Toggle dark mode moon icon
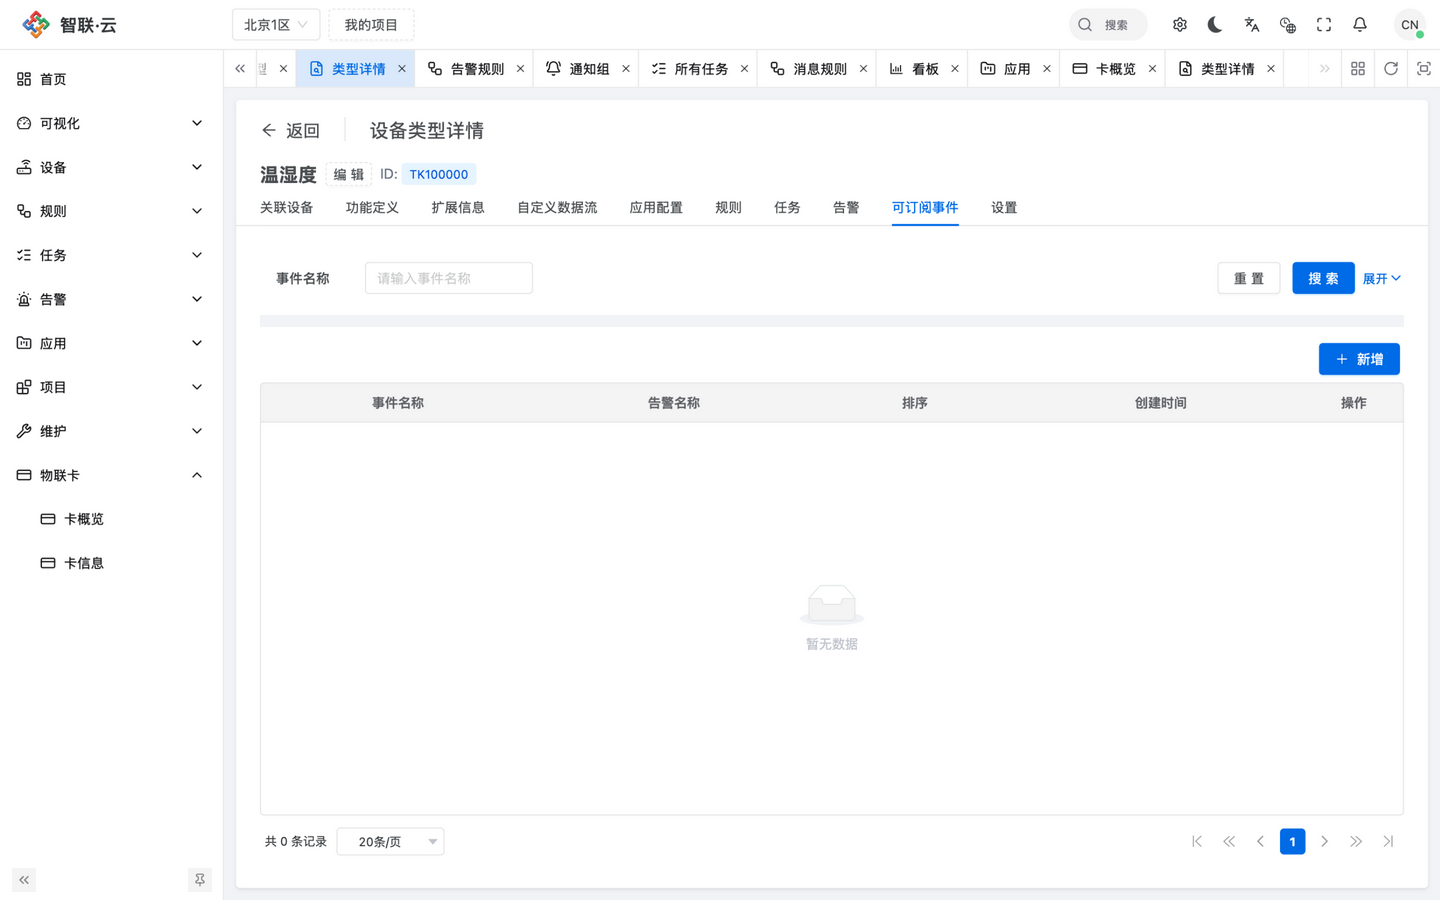This screenshot has width=1440, height=900. 1215,25
